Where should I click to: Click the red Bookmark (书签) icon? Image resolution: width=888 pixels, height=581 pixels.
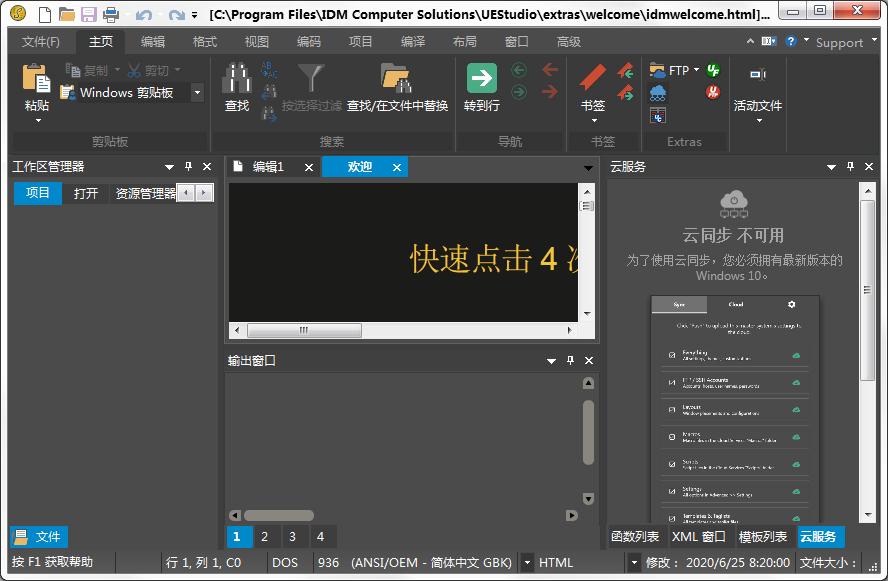[593, 80]
